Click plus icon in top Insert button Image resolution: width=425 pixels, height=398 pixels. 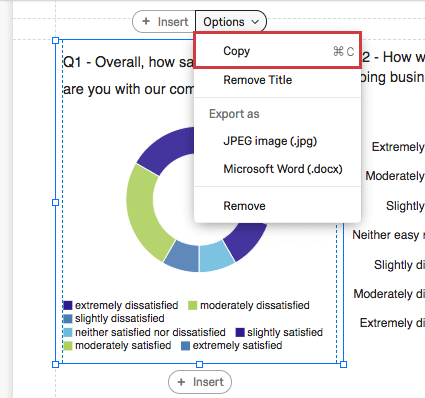(x=146, y=21)
